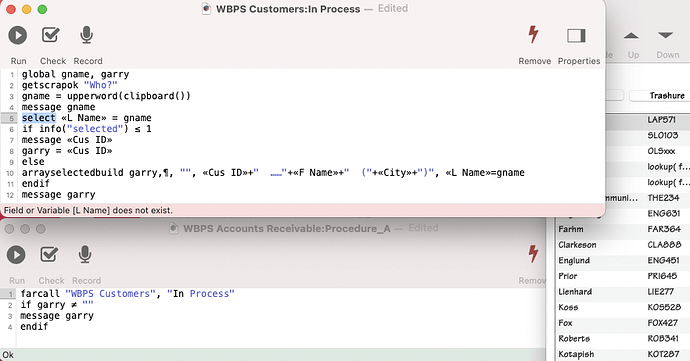Viewport: 690px width, 361px height.
Task: Click line 10 'arrayselectedbuild garry' statement
Action: pos(273,173)
